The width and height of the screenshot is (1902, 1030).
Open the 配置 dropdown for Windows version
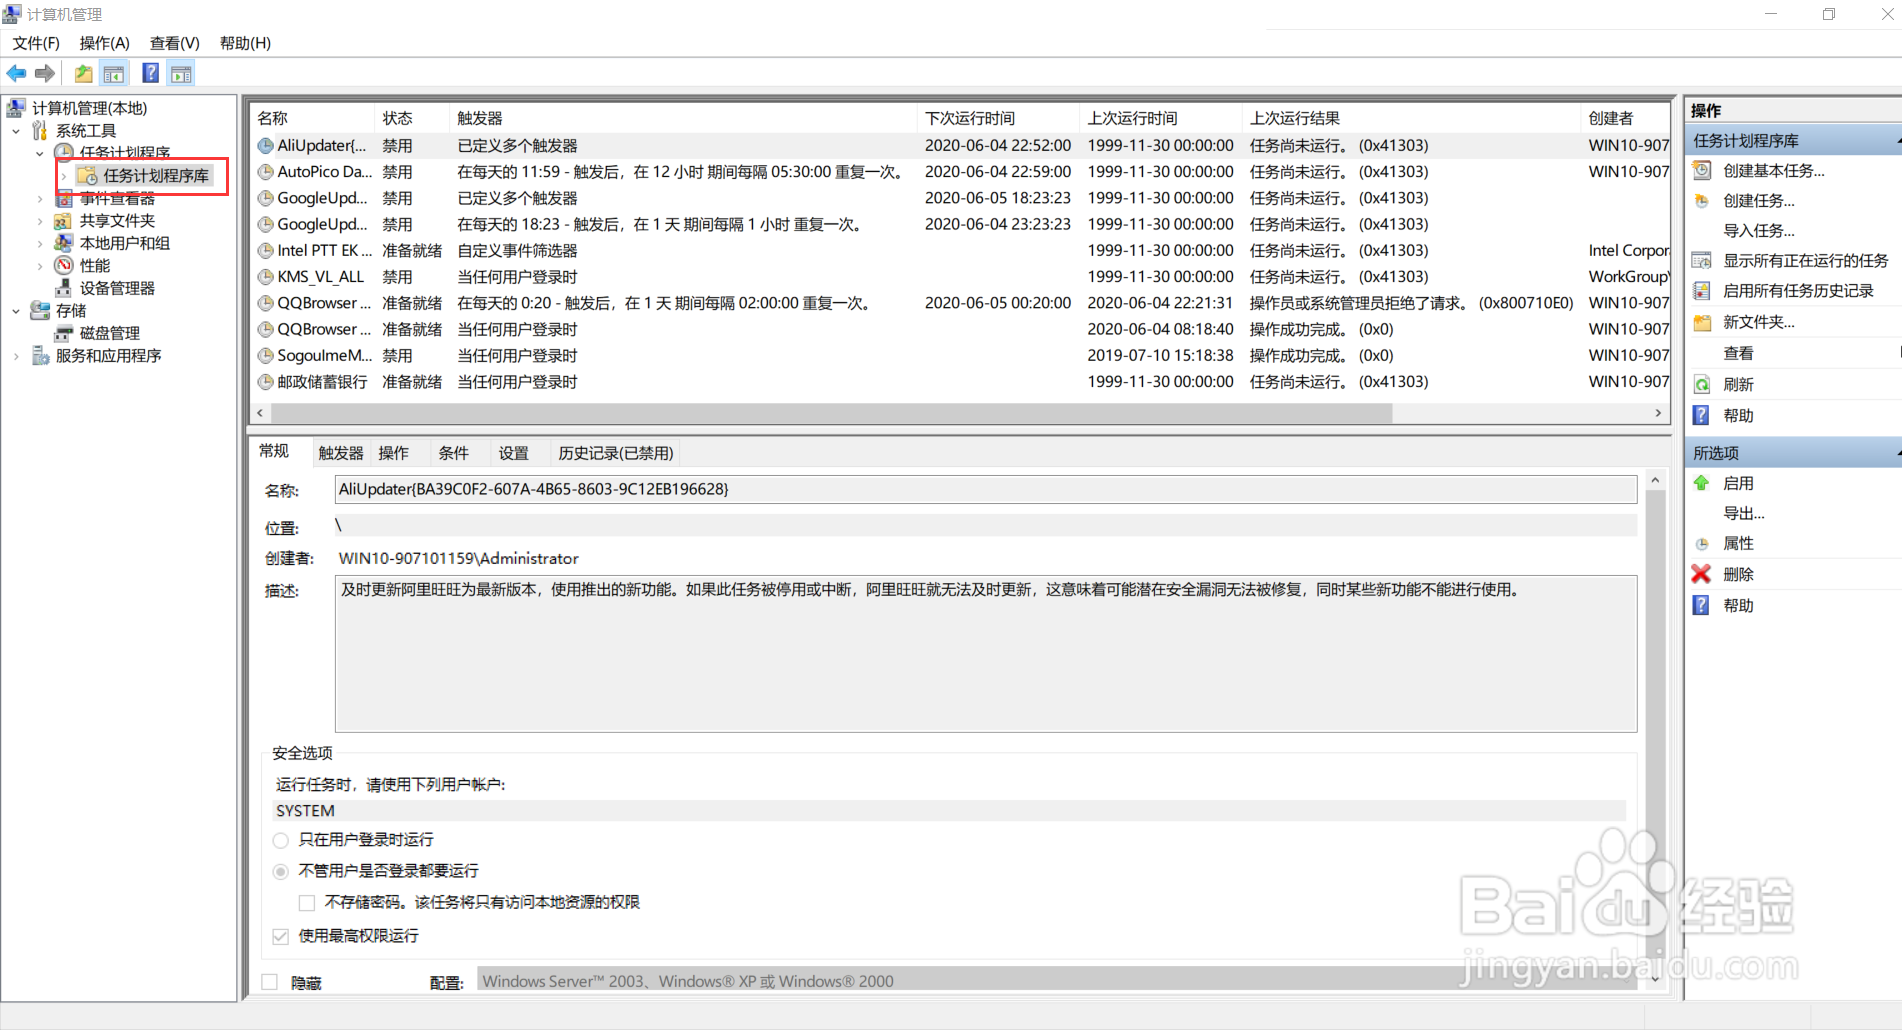1057,981
